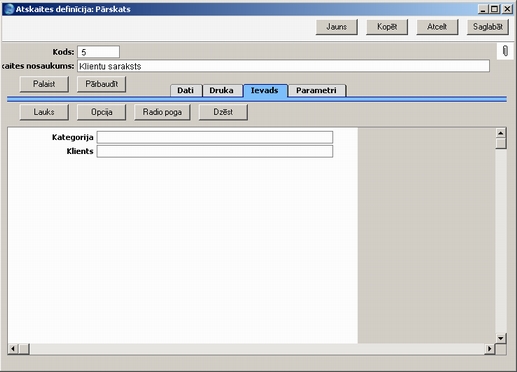Image resolution: width=517 pixels, height=372 pixels.
Task: Focus the report name field Klientu saraksts
Action: [x=283, y=66]
